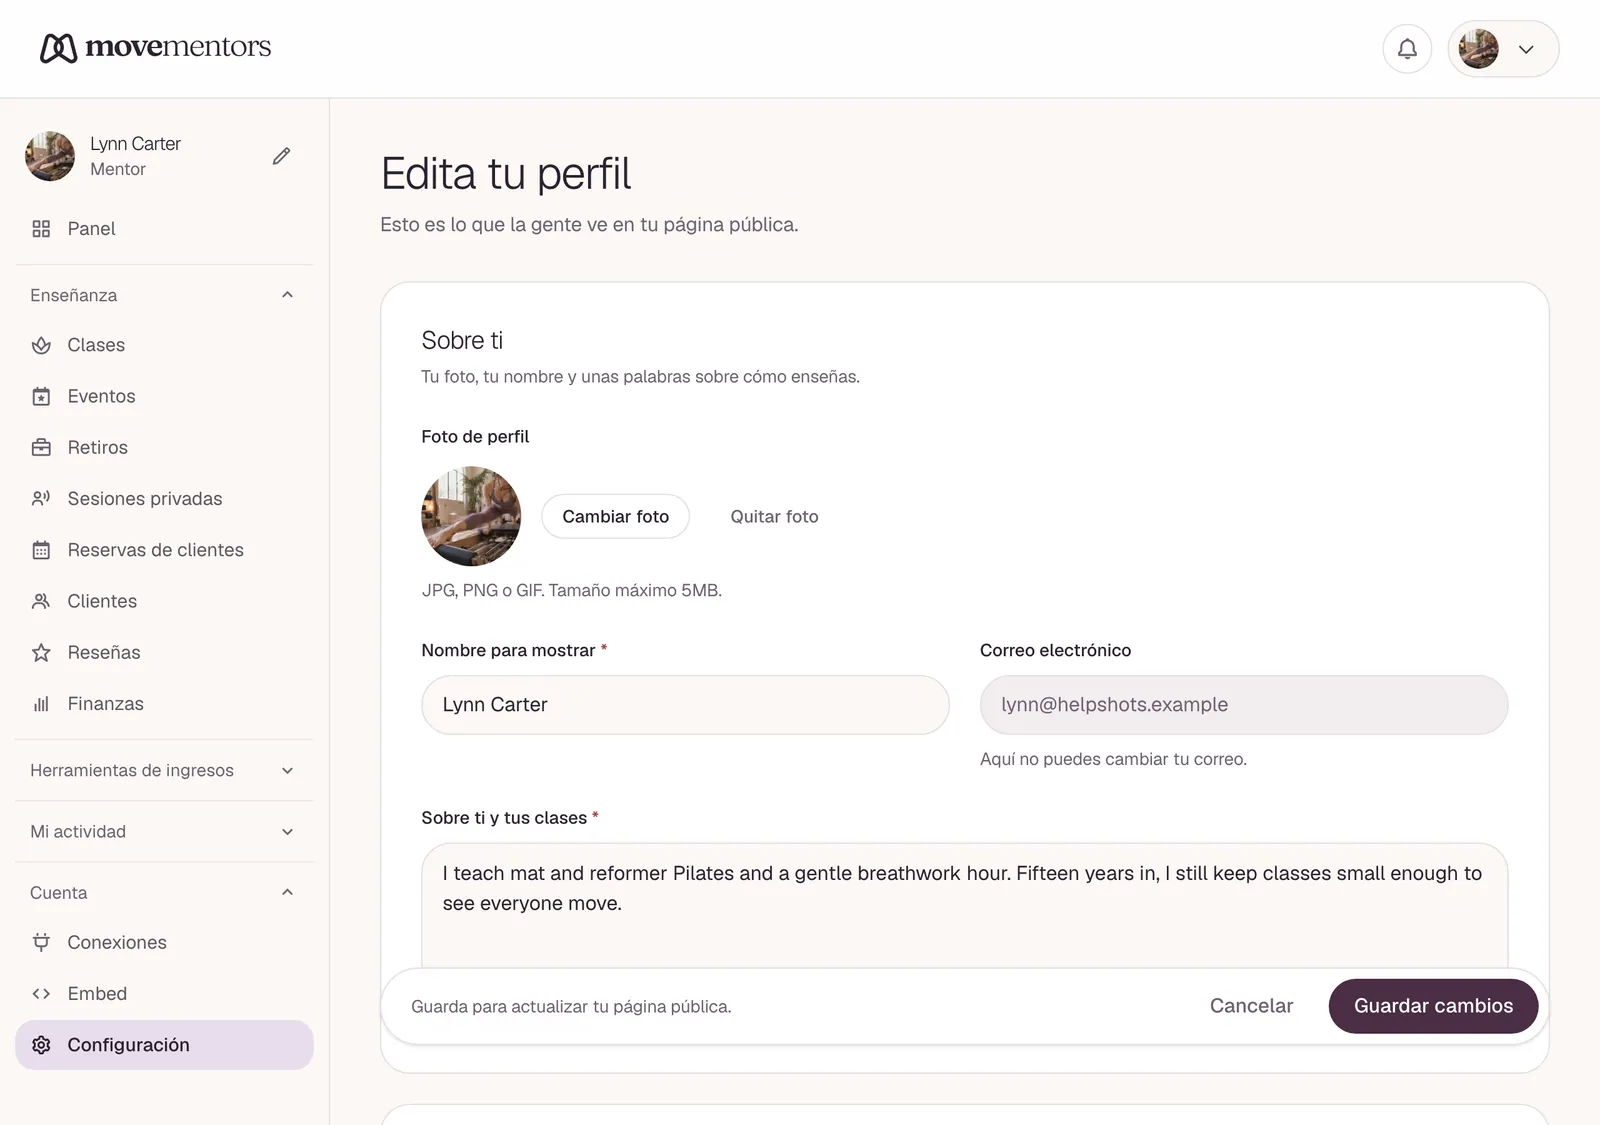The image size is (1600, 1125).
Task: Collapse the Enseñanza section
Action: (x=164, y=295)
